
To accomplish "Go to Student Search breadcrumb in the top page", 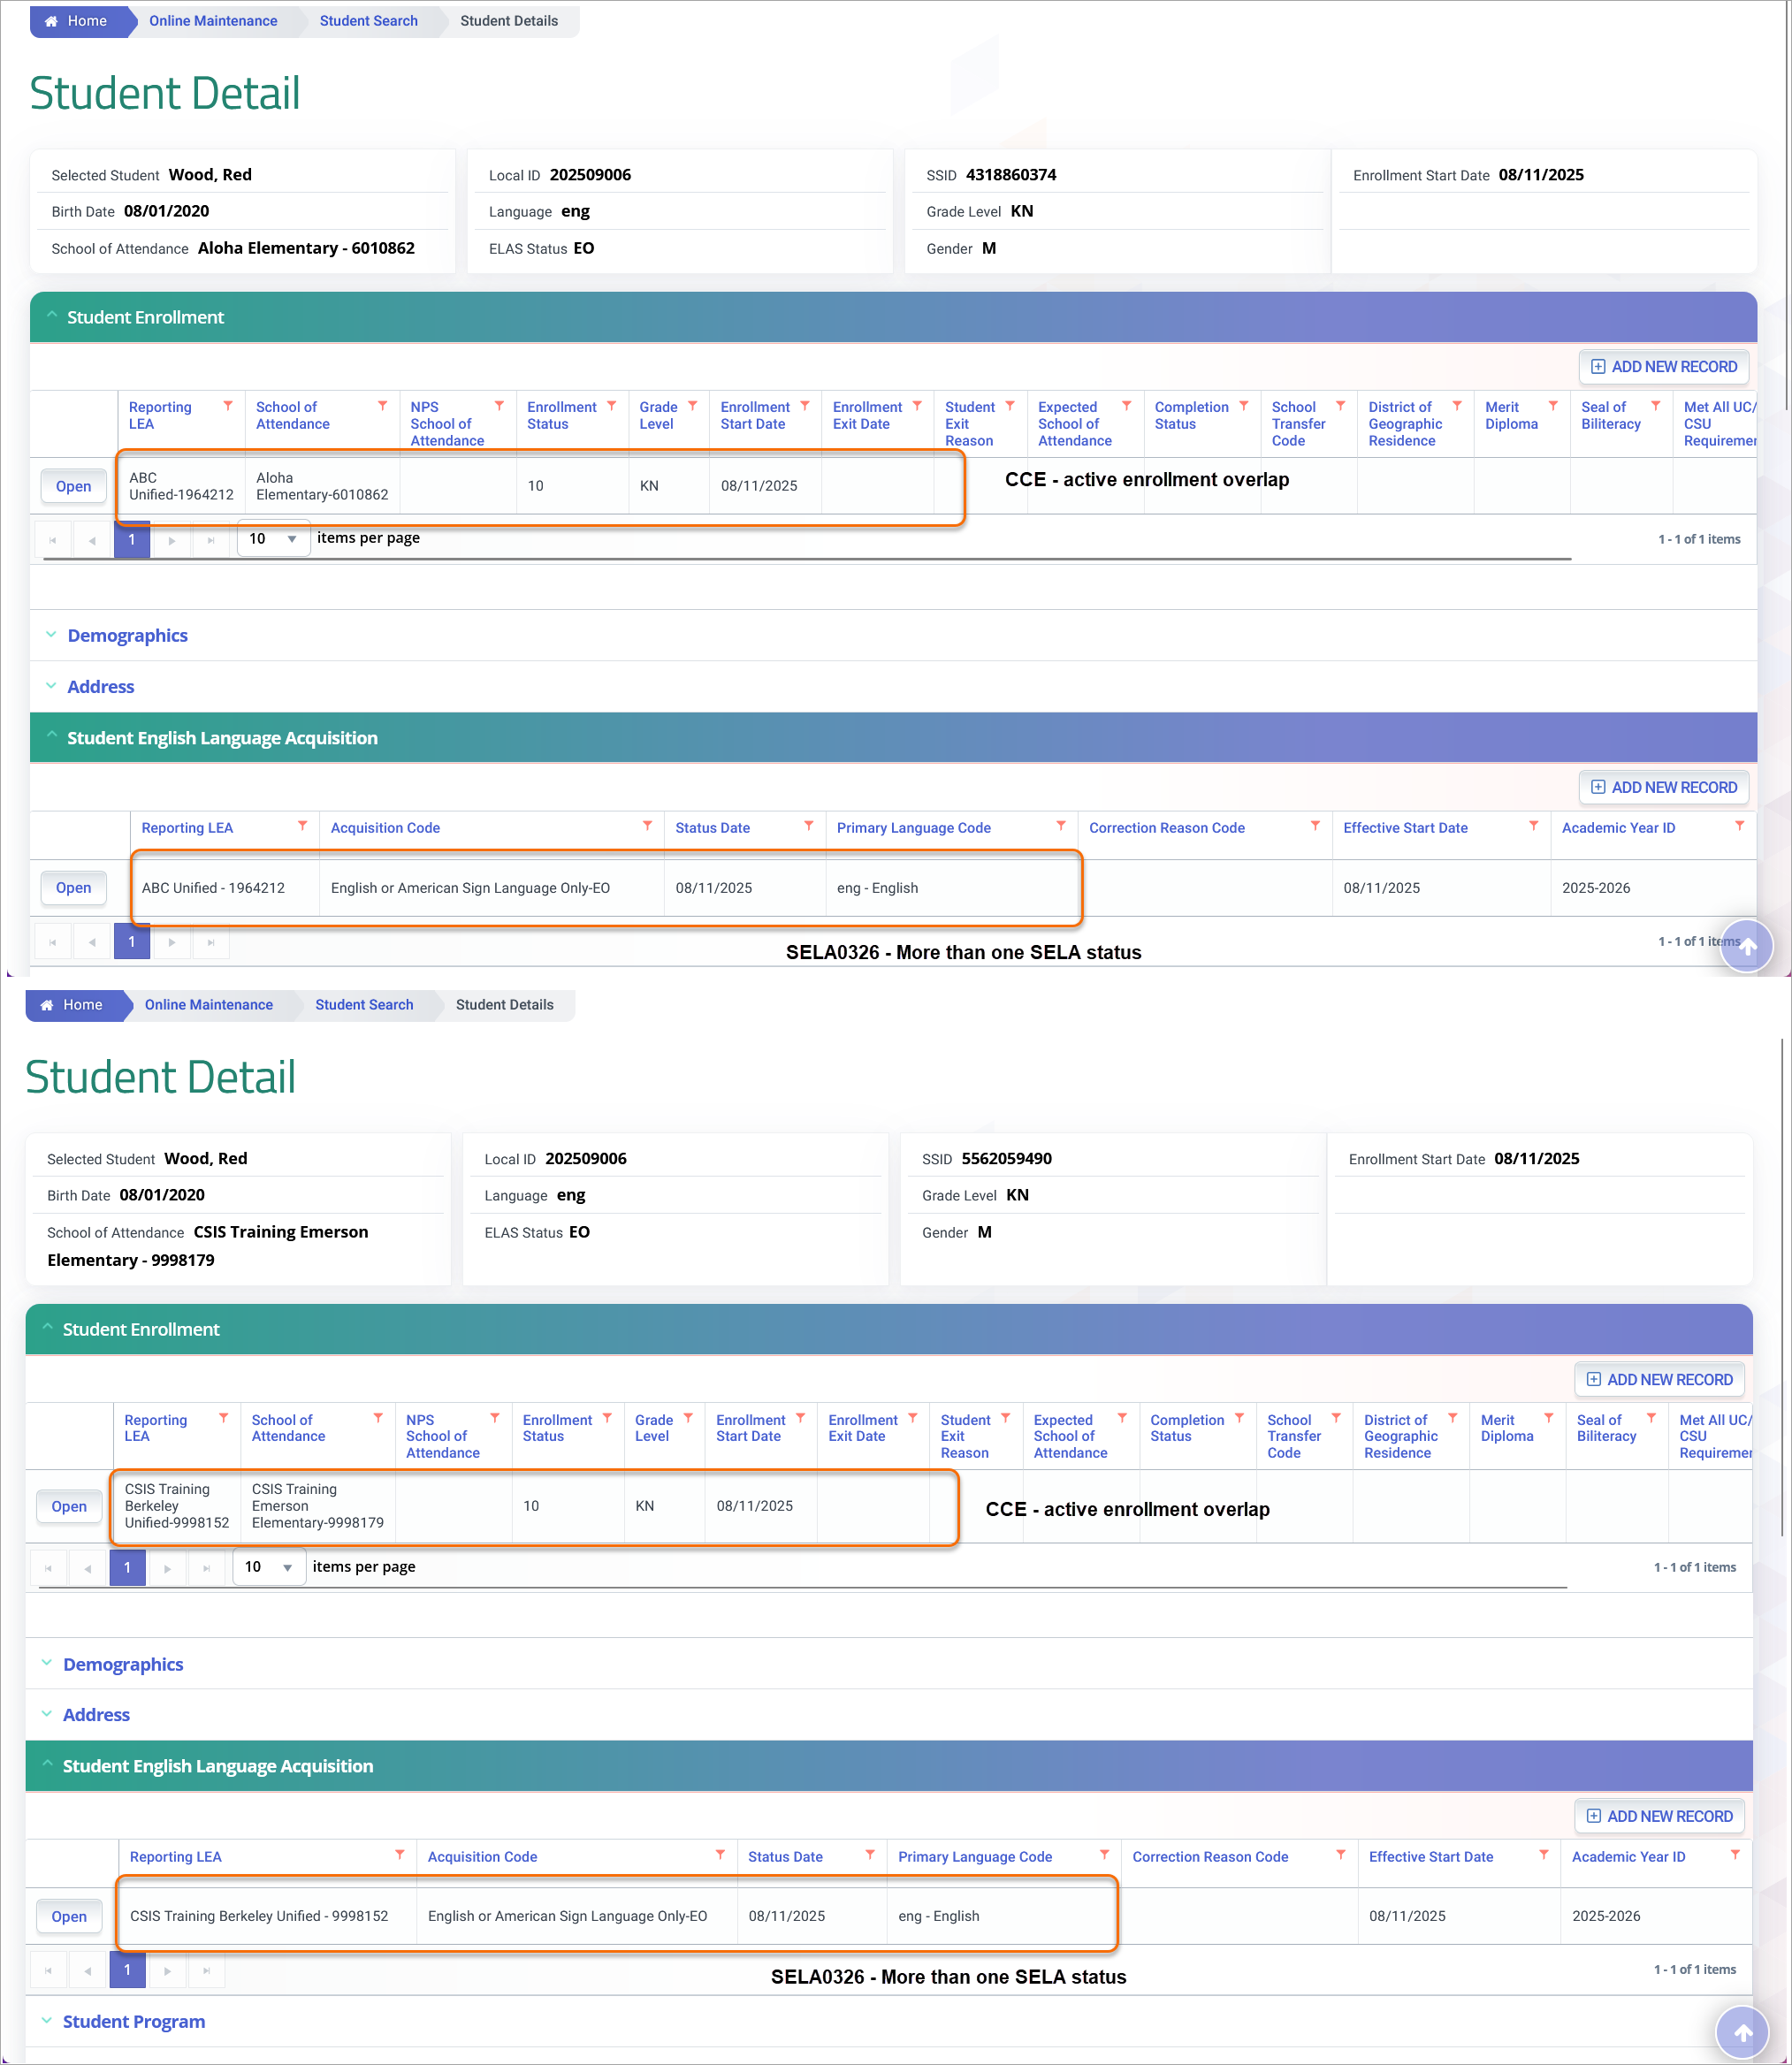I will click(x=368, y=21).
